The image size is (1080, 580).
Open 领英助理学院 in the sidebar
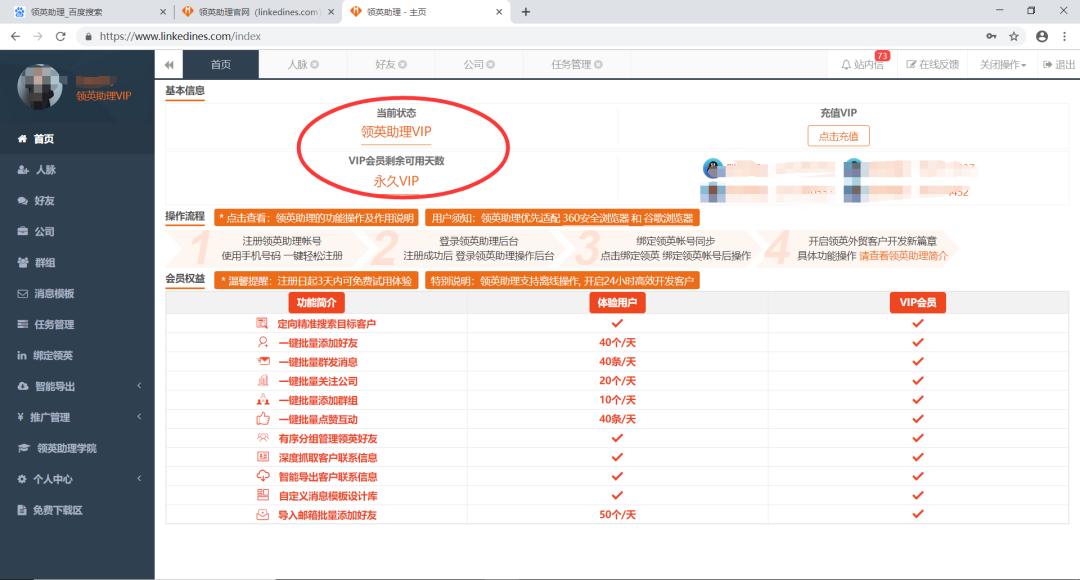(77, 448)
